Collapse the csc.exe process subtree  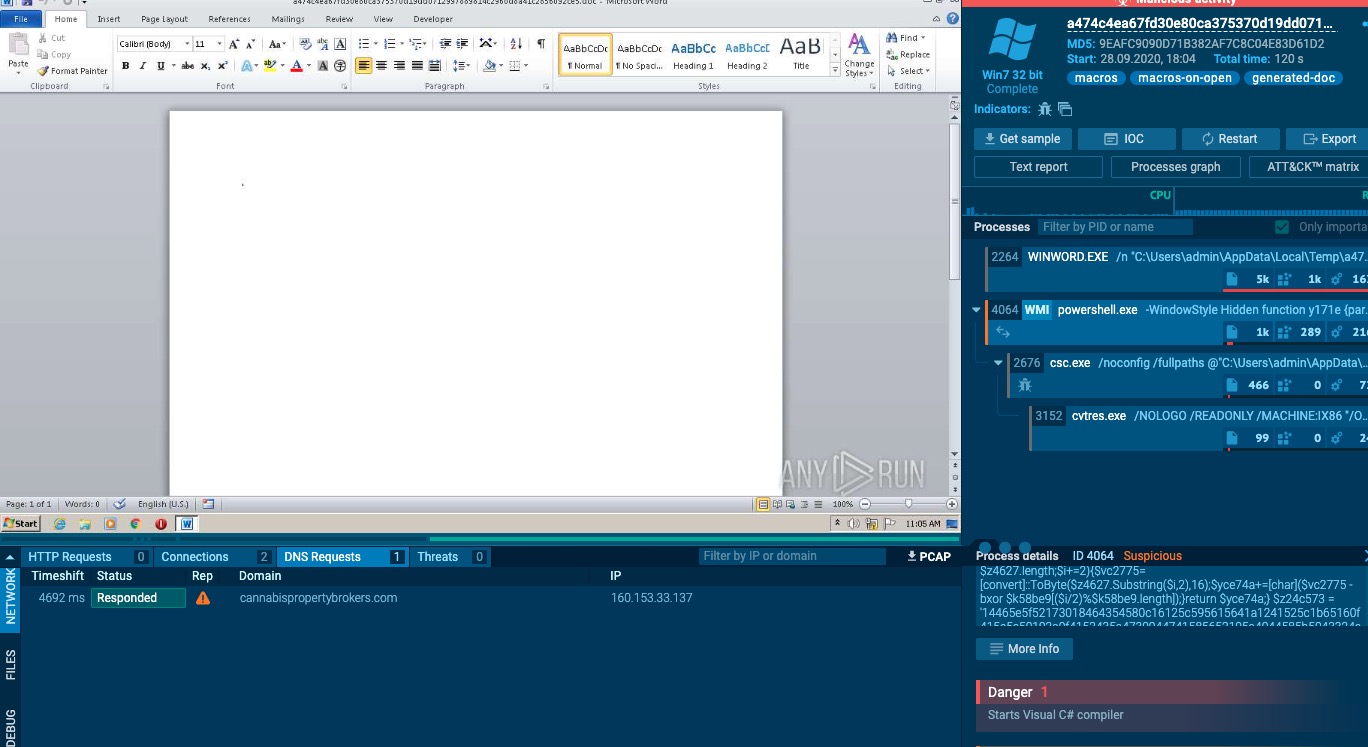click(x=998, y=363)
